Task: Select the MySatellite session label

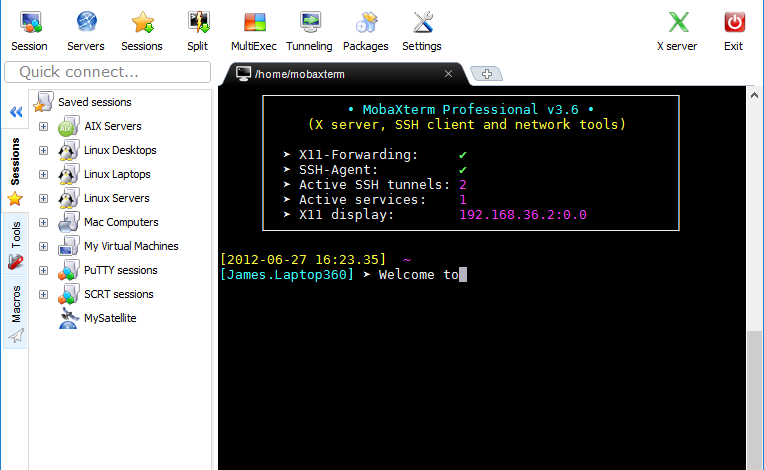Action: click(110, 318)
